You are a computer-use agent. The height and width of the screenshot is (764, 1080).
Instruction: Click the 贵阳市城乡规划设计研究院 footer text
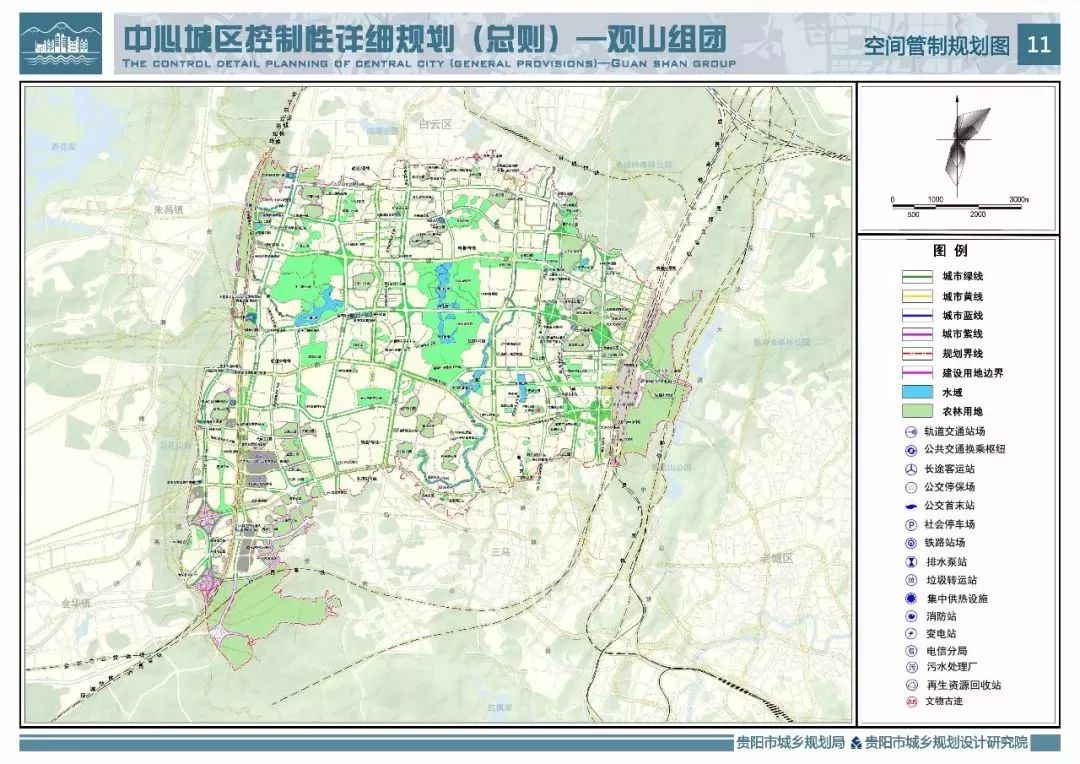[946, 743]
